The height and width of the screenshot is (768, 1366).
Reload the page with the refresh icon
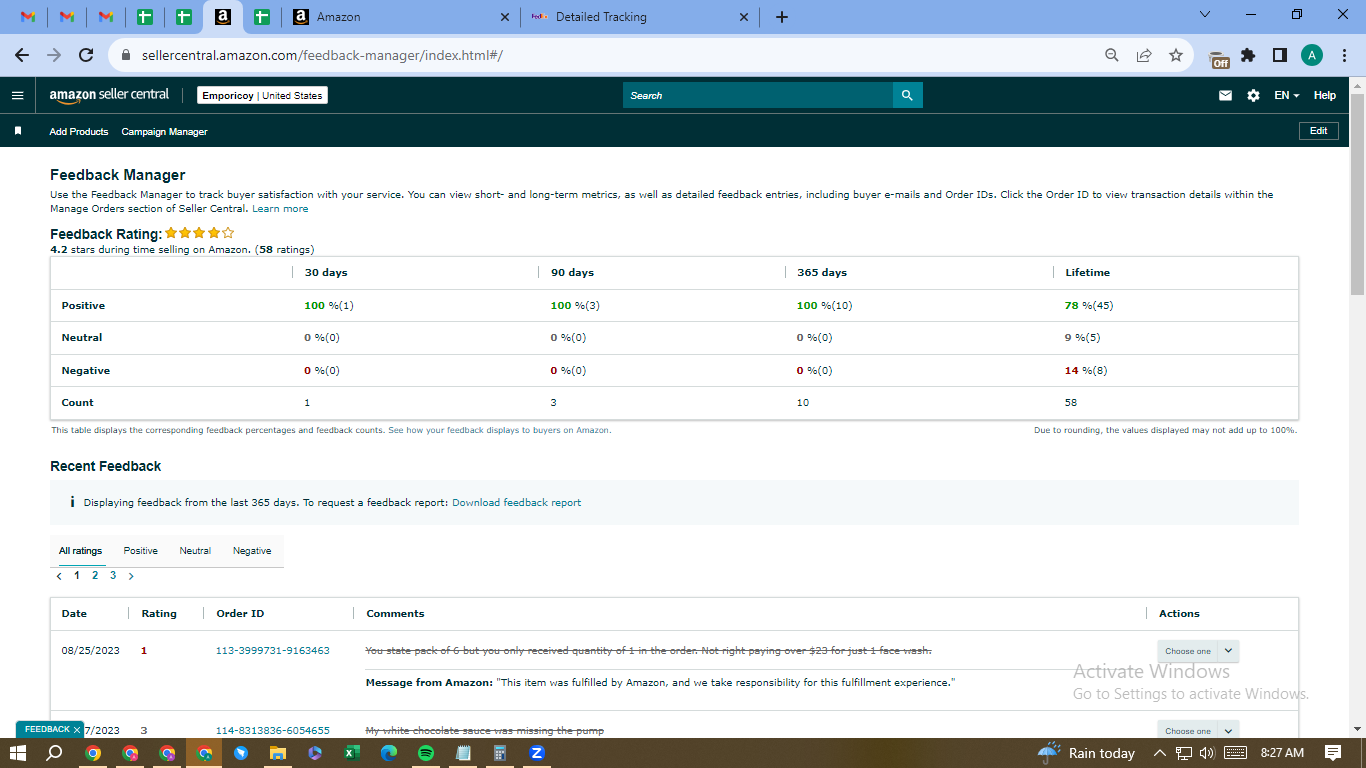coord(86,55)
